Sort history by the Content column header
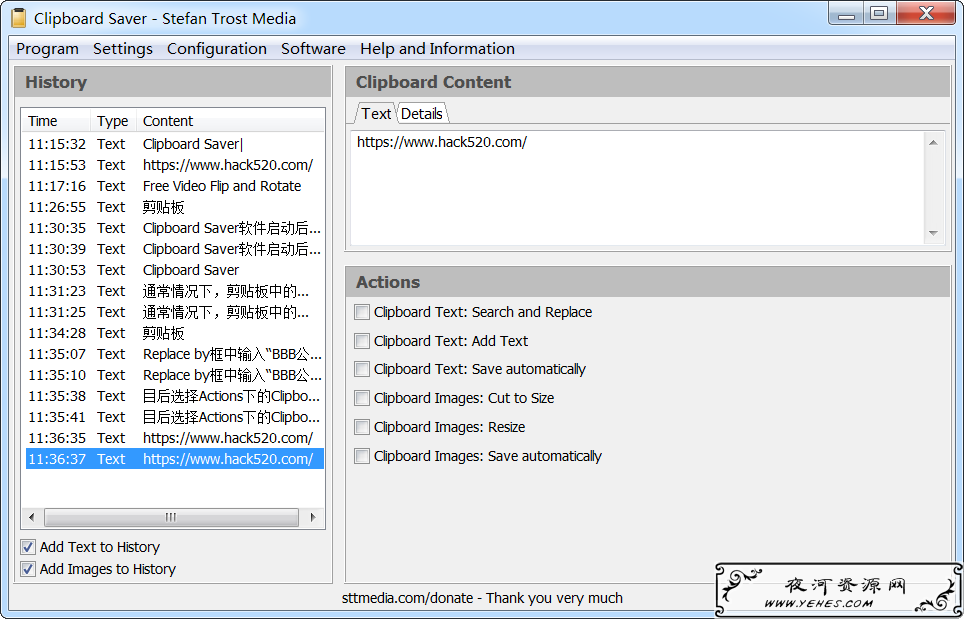Image resolution: width=964 pixels, height=619 pixels. pyautogui.click(x=231, y=121)
